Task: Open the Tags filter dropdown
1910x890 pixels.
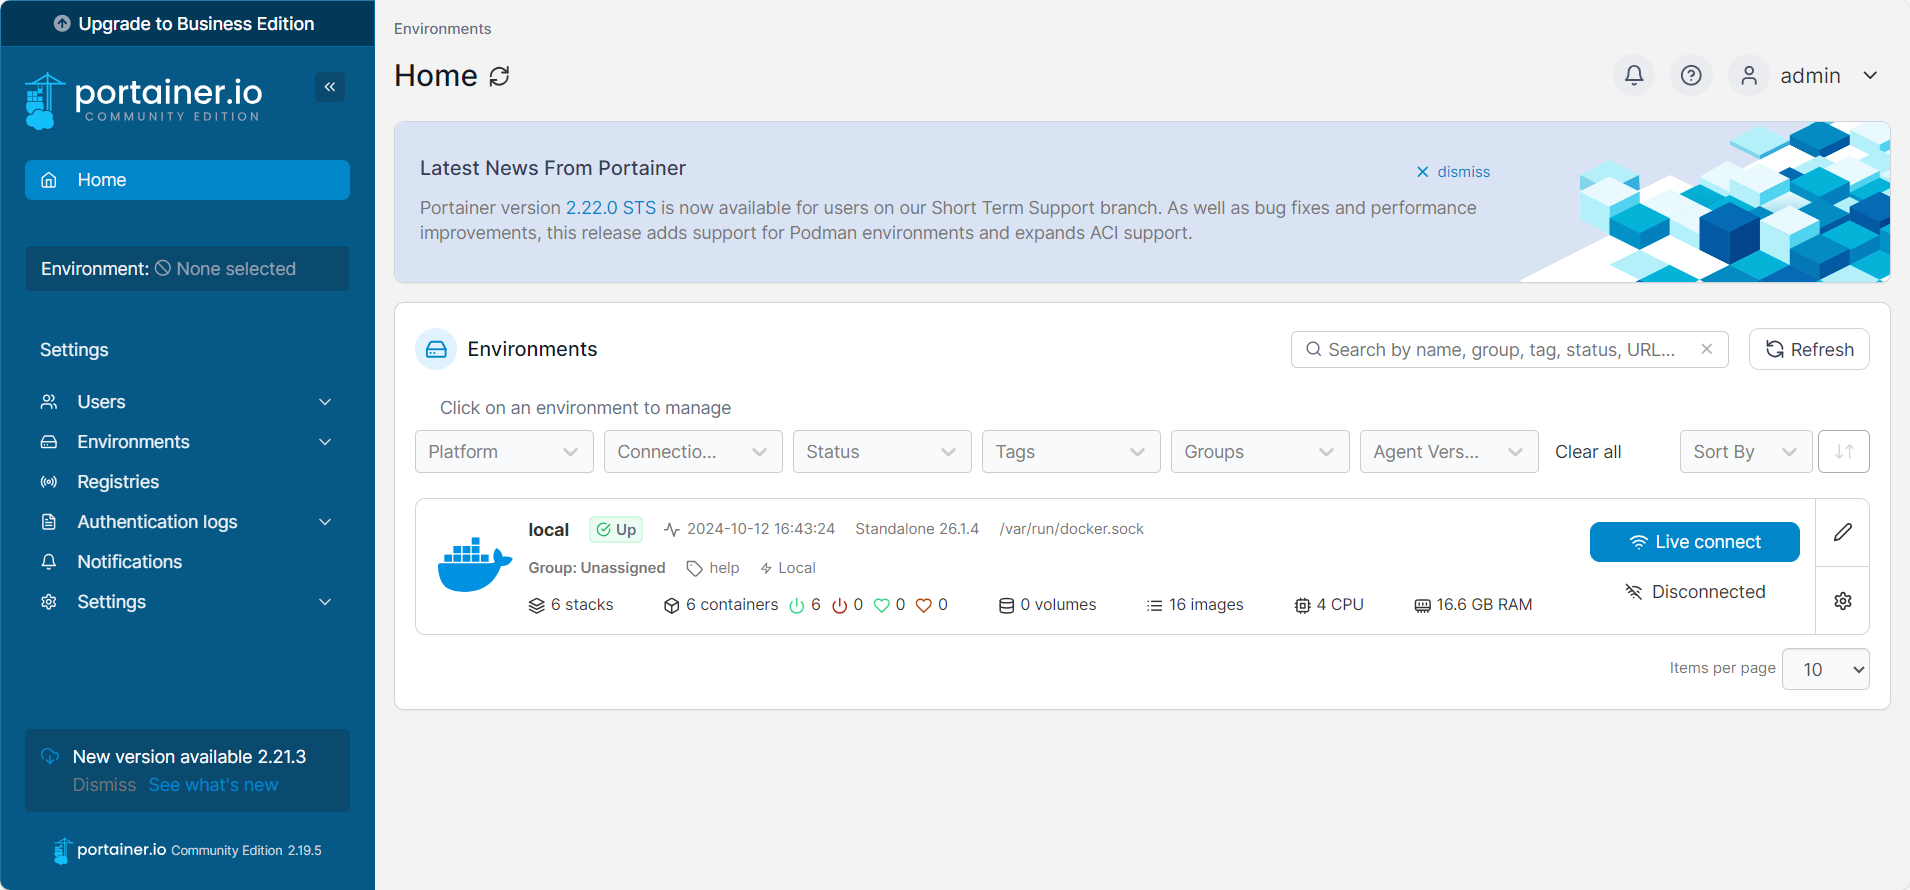Action: [x=1071, y=451]
